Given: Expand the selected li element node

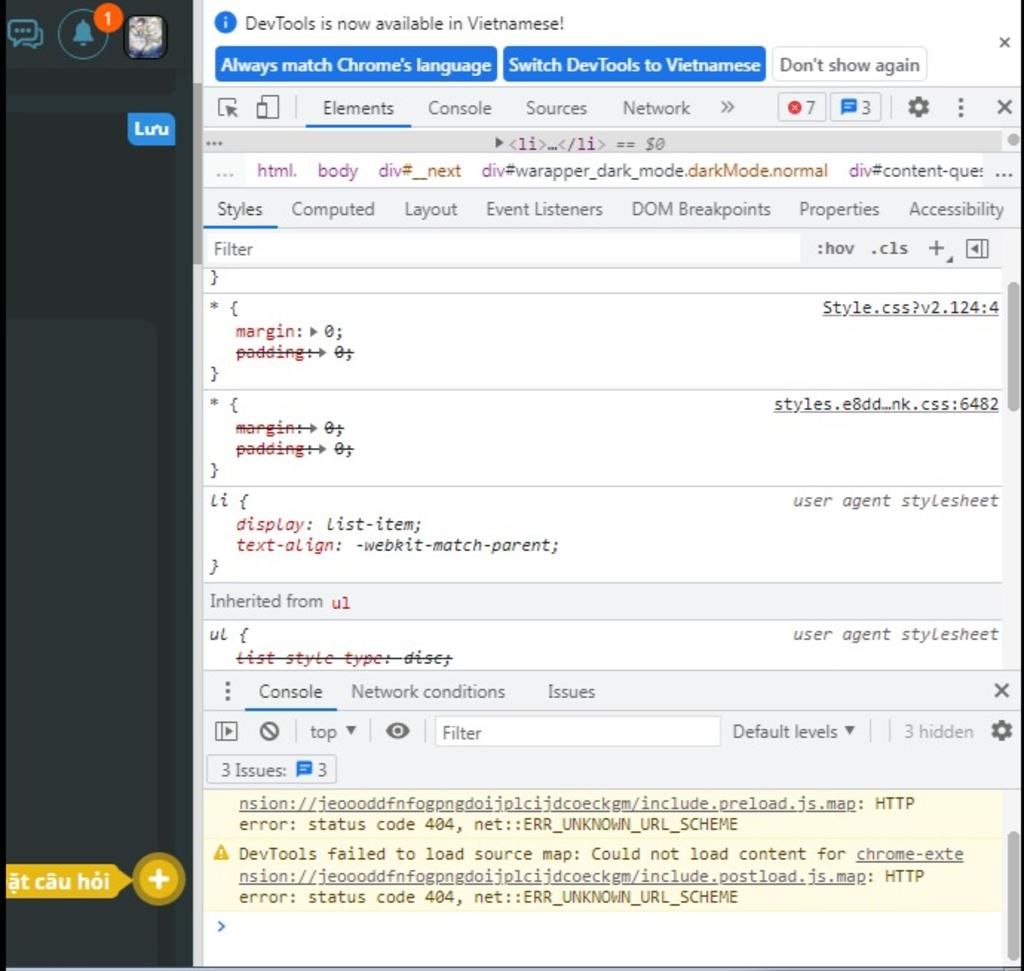Looking at the screenshot, I should pos(499,142).
